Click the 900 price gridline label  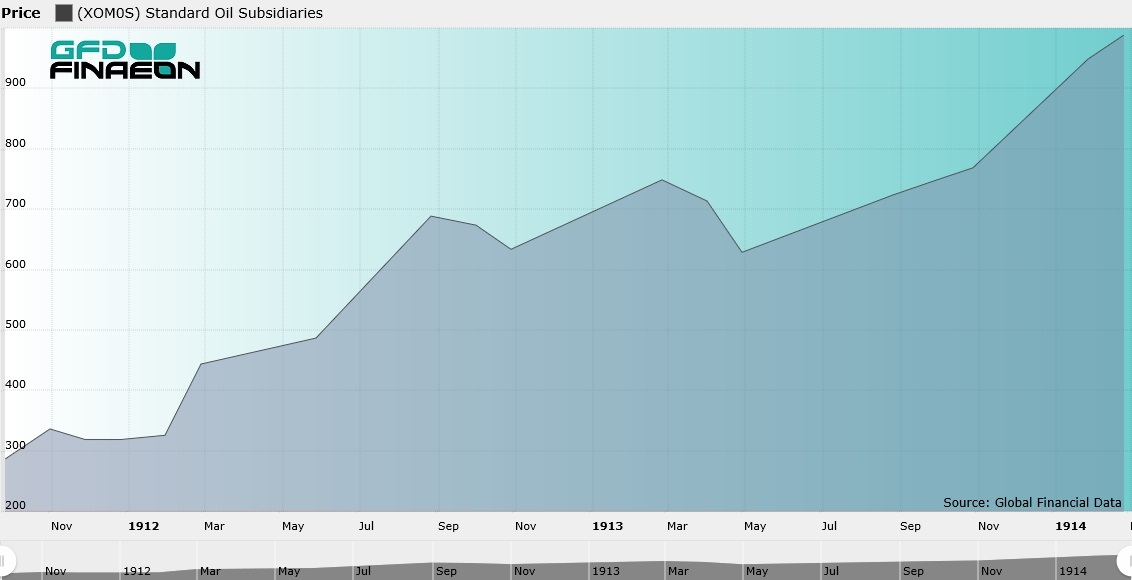[14, 82]
